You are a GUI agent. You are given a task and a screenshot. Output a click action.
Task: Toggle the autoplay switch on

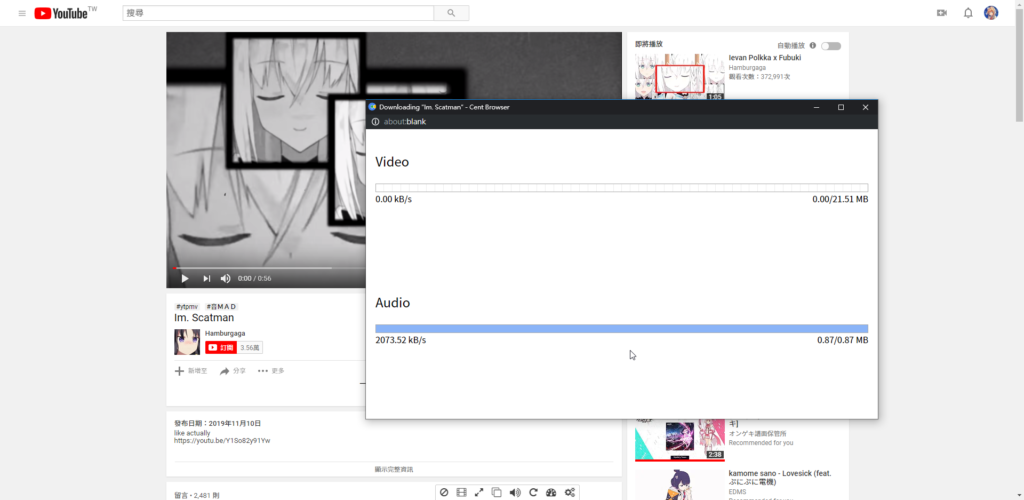coord(830,46)
